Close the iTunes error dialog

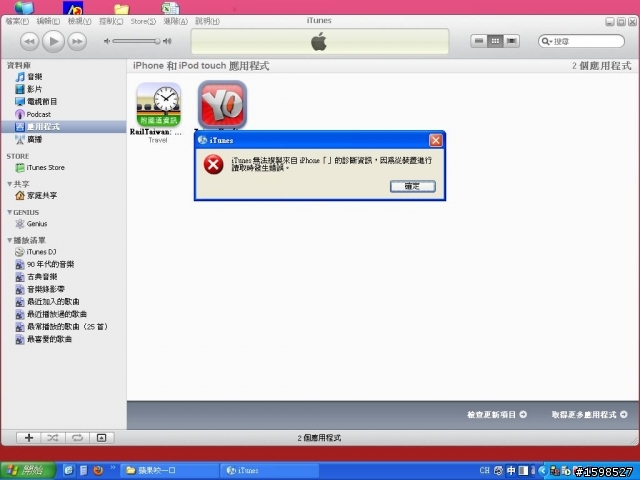click(x=436, y=140)
